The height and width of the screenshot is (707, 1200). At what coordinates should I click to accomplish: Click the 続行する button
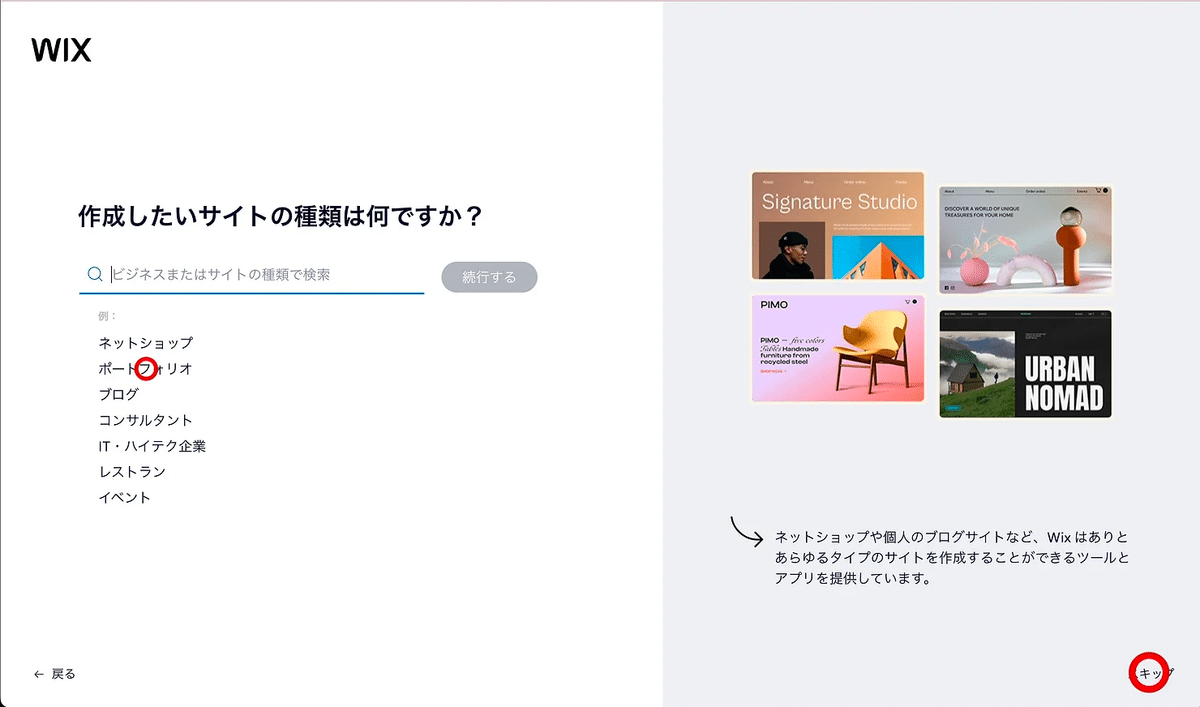tap(489, 277)
